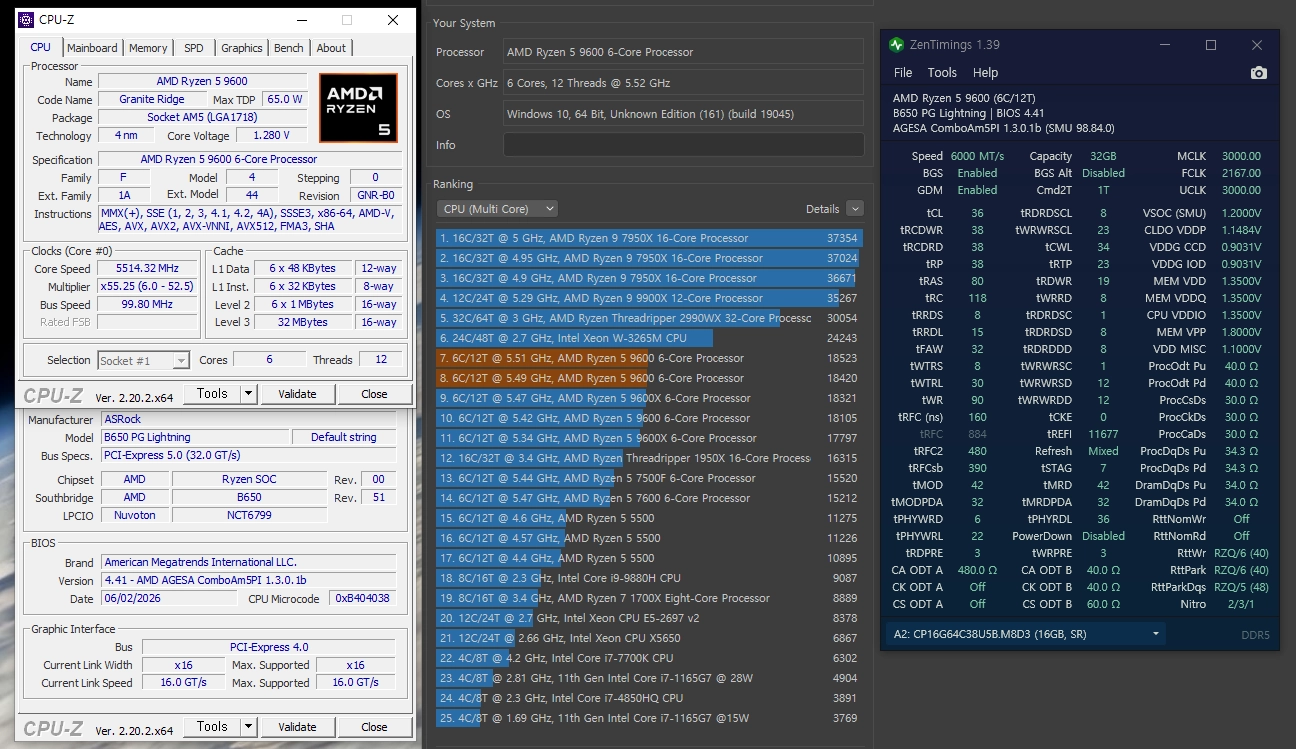Click the AGESA ComboAm5PI version line in ZenTimings

tap(1003, 128)
